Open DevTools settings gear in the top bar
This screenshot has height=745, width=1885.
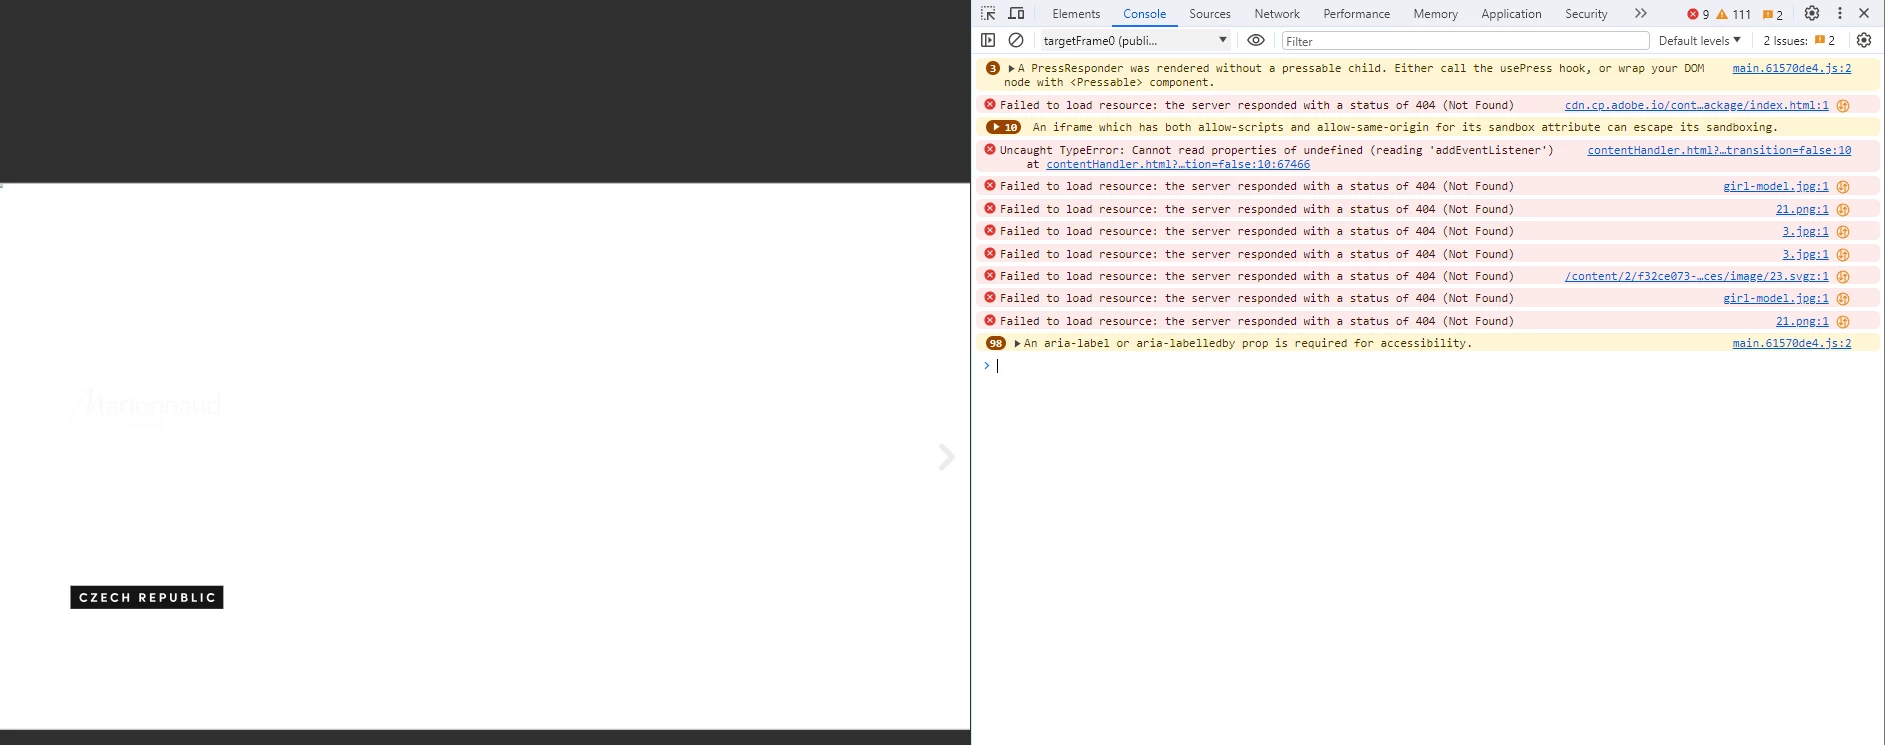1812,14
